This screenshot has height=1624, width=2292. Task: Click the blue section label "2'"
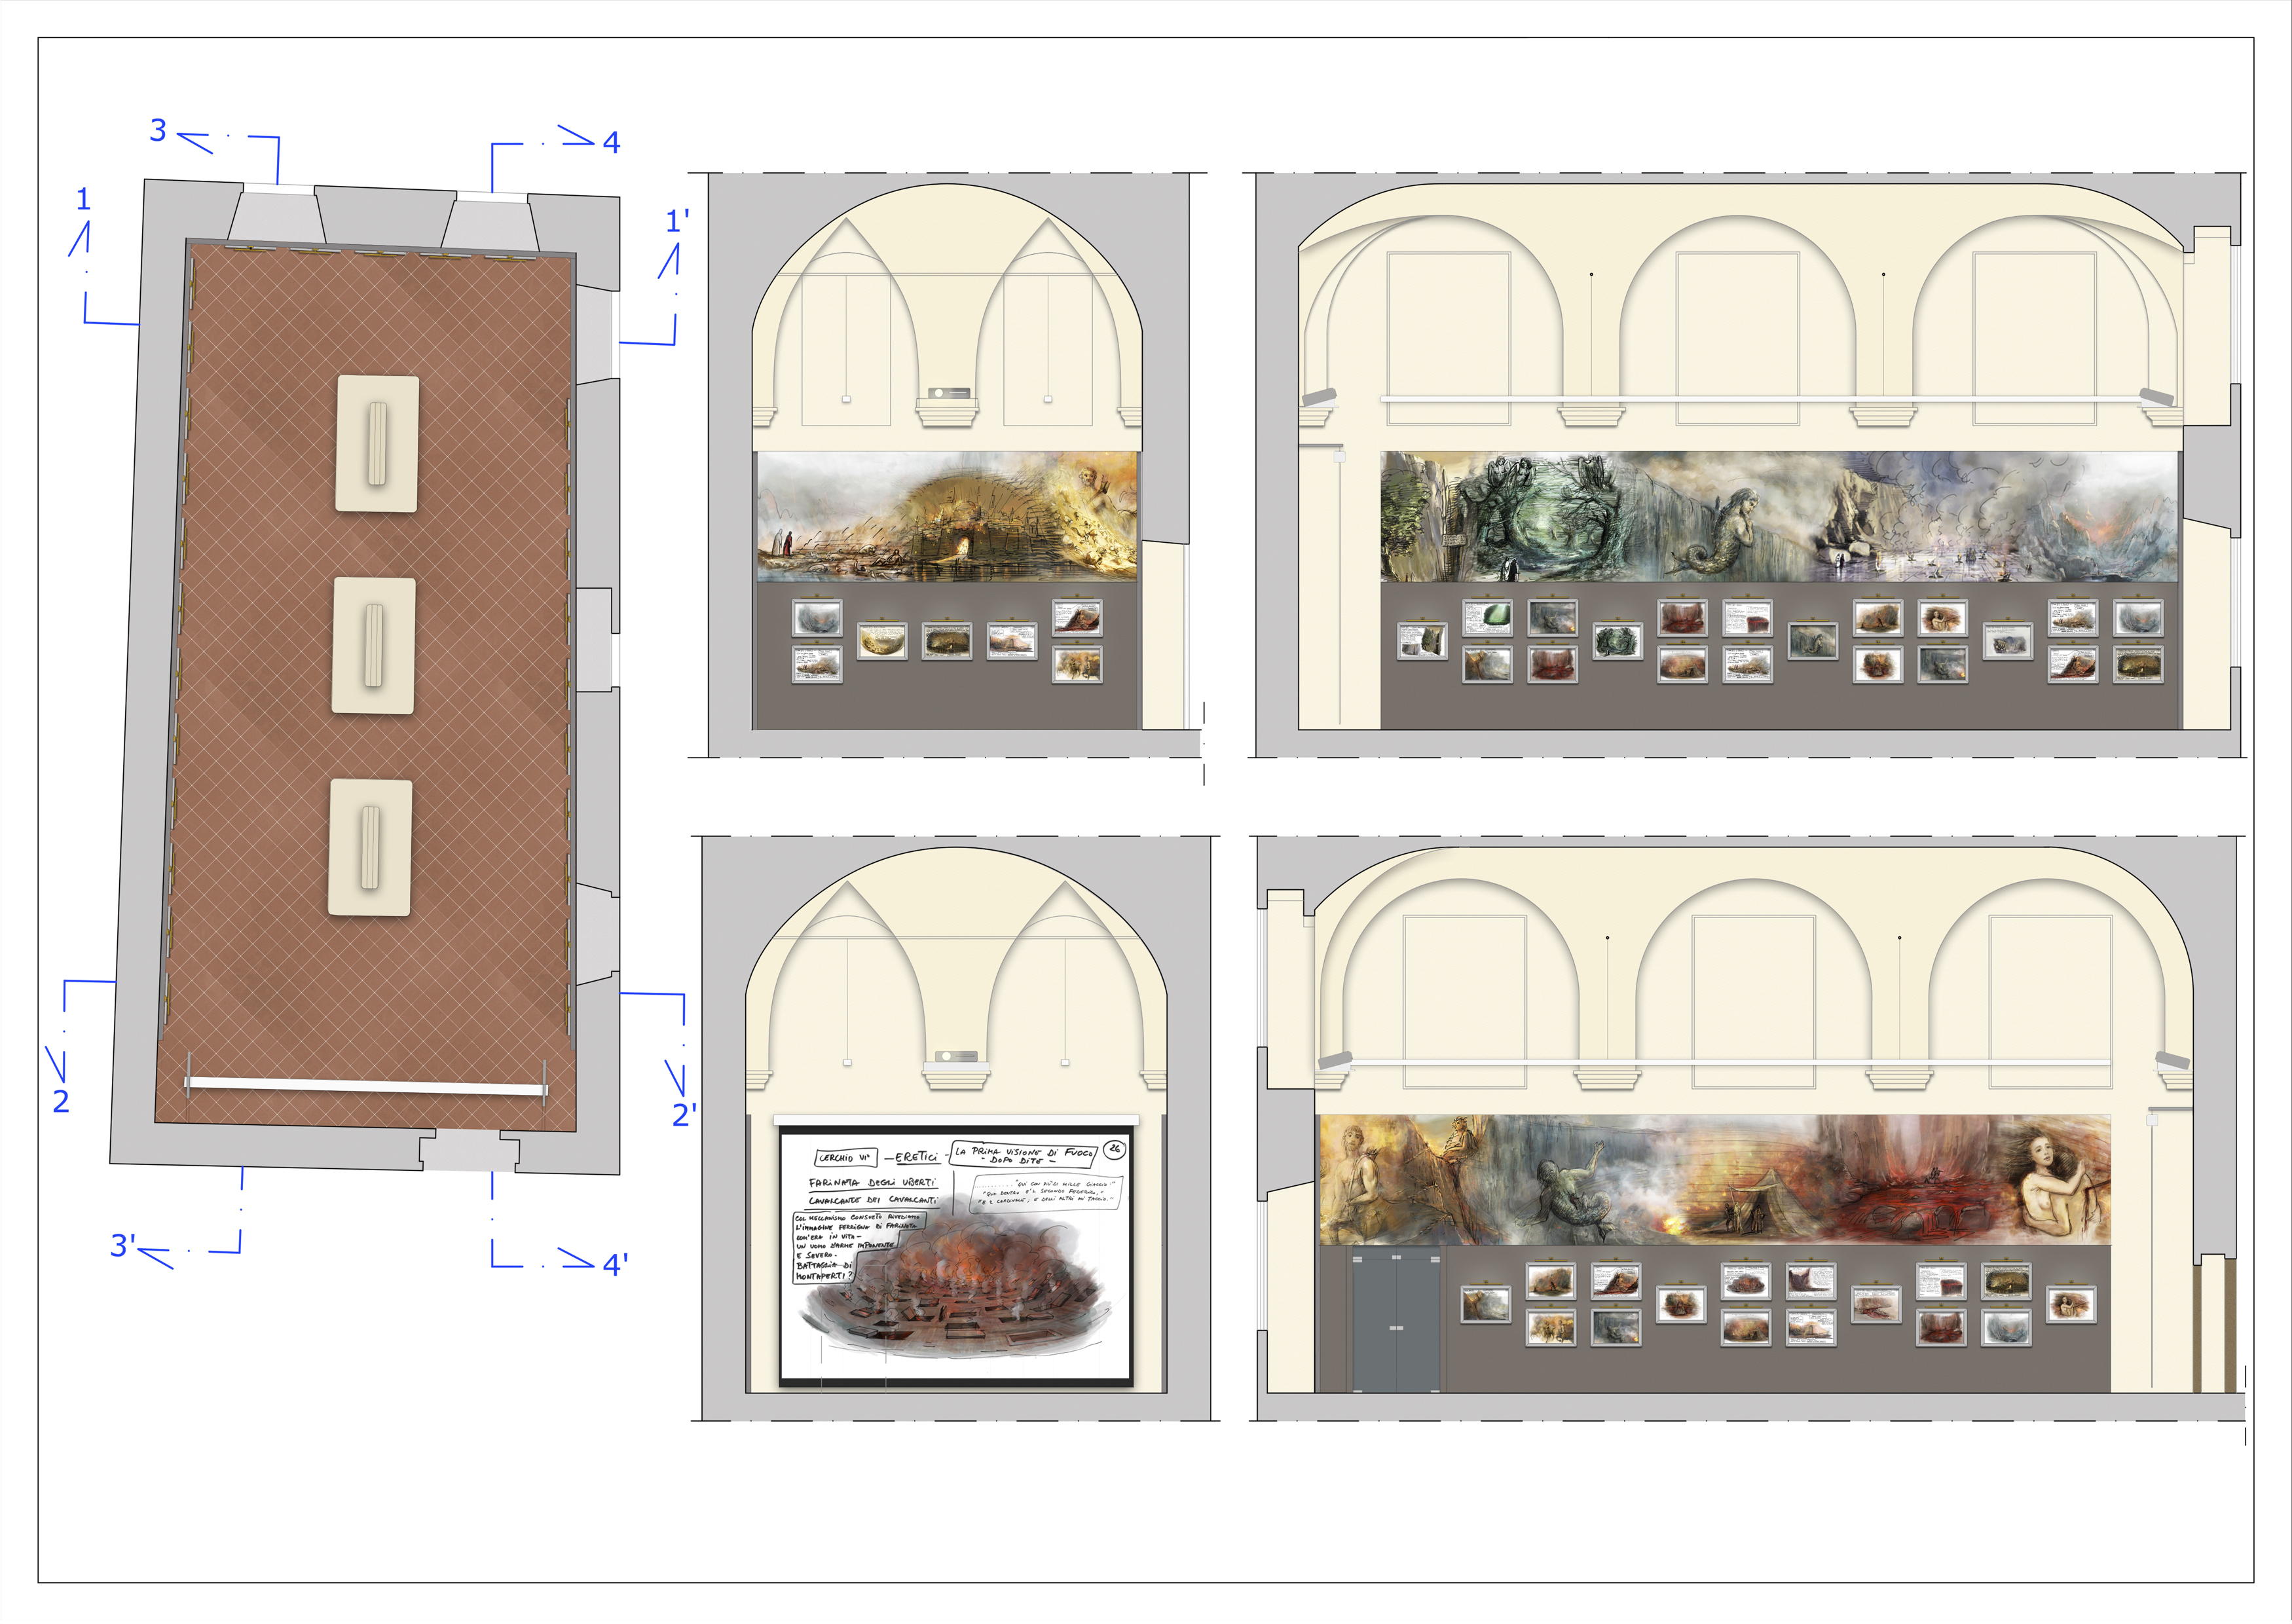click(x=684, y=1114)
